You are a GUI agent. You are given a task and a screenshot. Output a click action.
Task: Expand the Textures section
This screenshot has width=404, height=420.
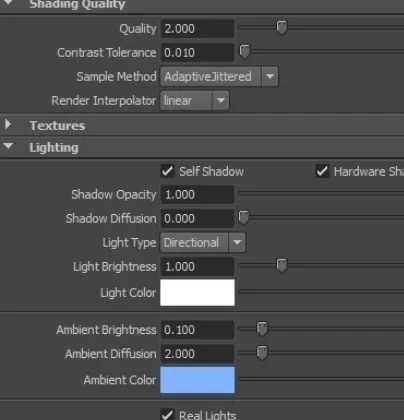8,125
